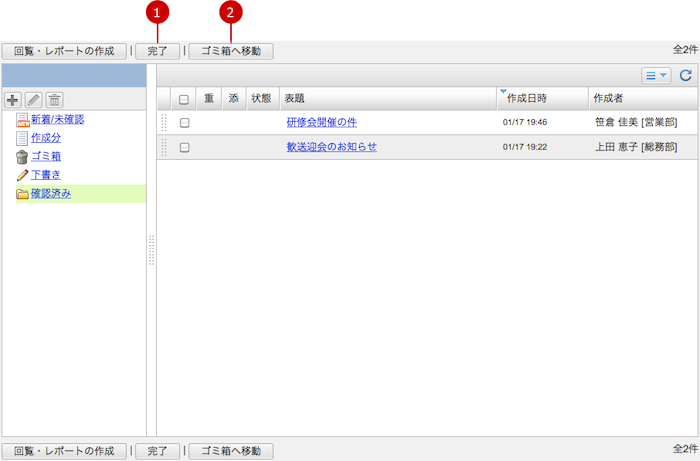Sort by the 状態 column header

263,99
